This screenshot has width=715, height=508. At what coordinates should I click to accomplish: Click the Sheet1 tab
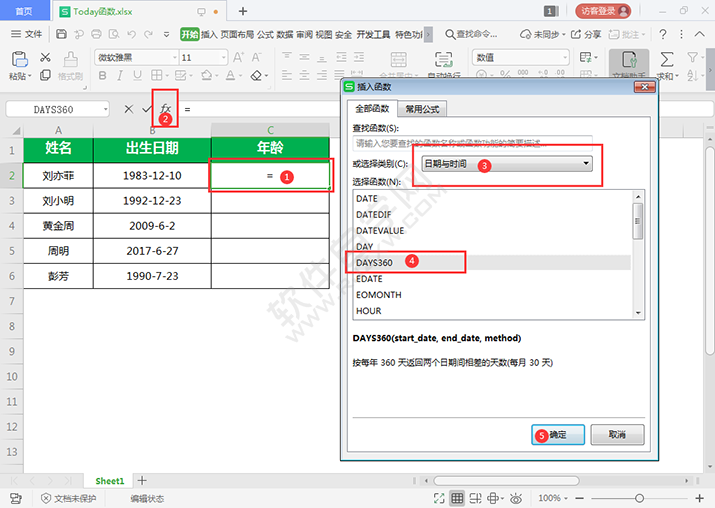coord(109,481)
